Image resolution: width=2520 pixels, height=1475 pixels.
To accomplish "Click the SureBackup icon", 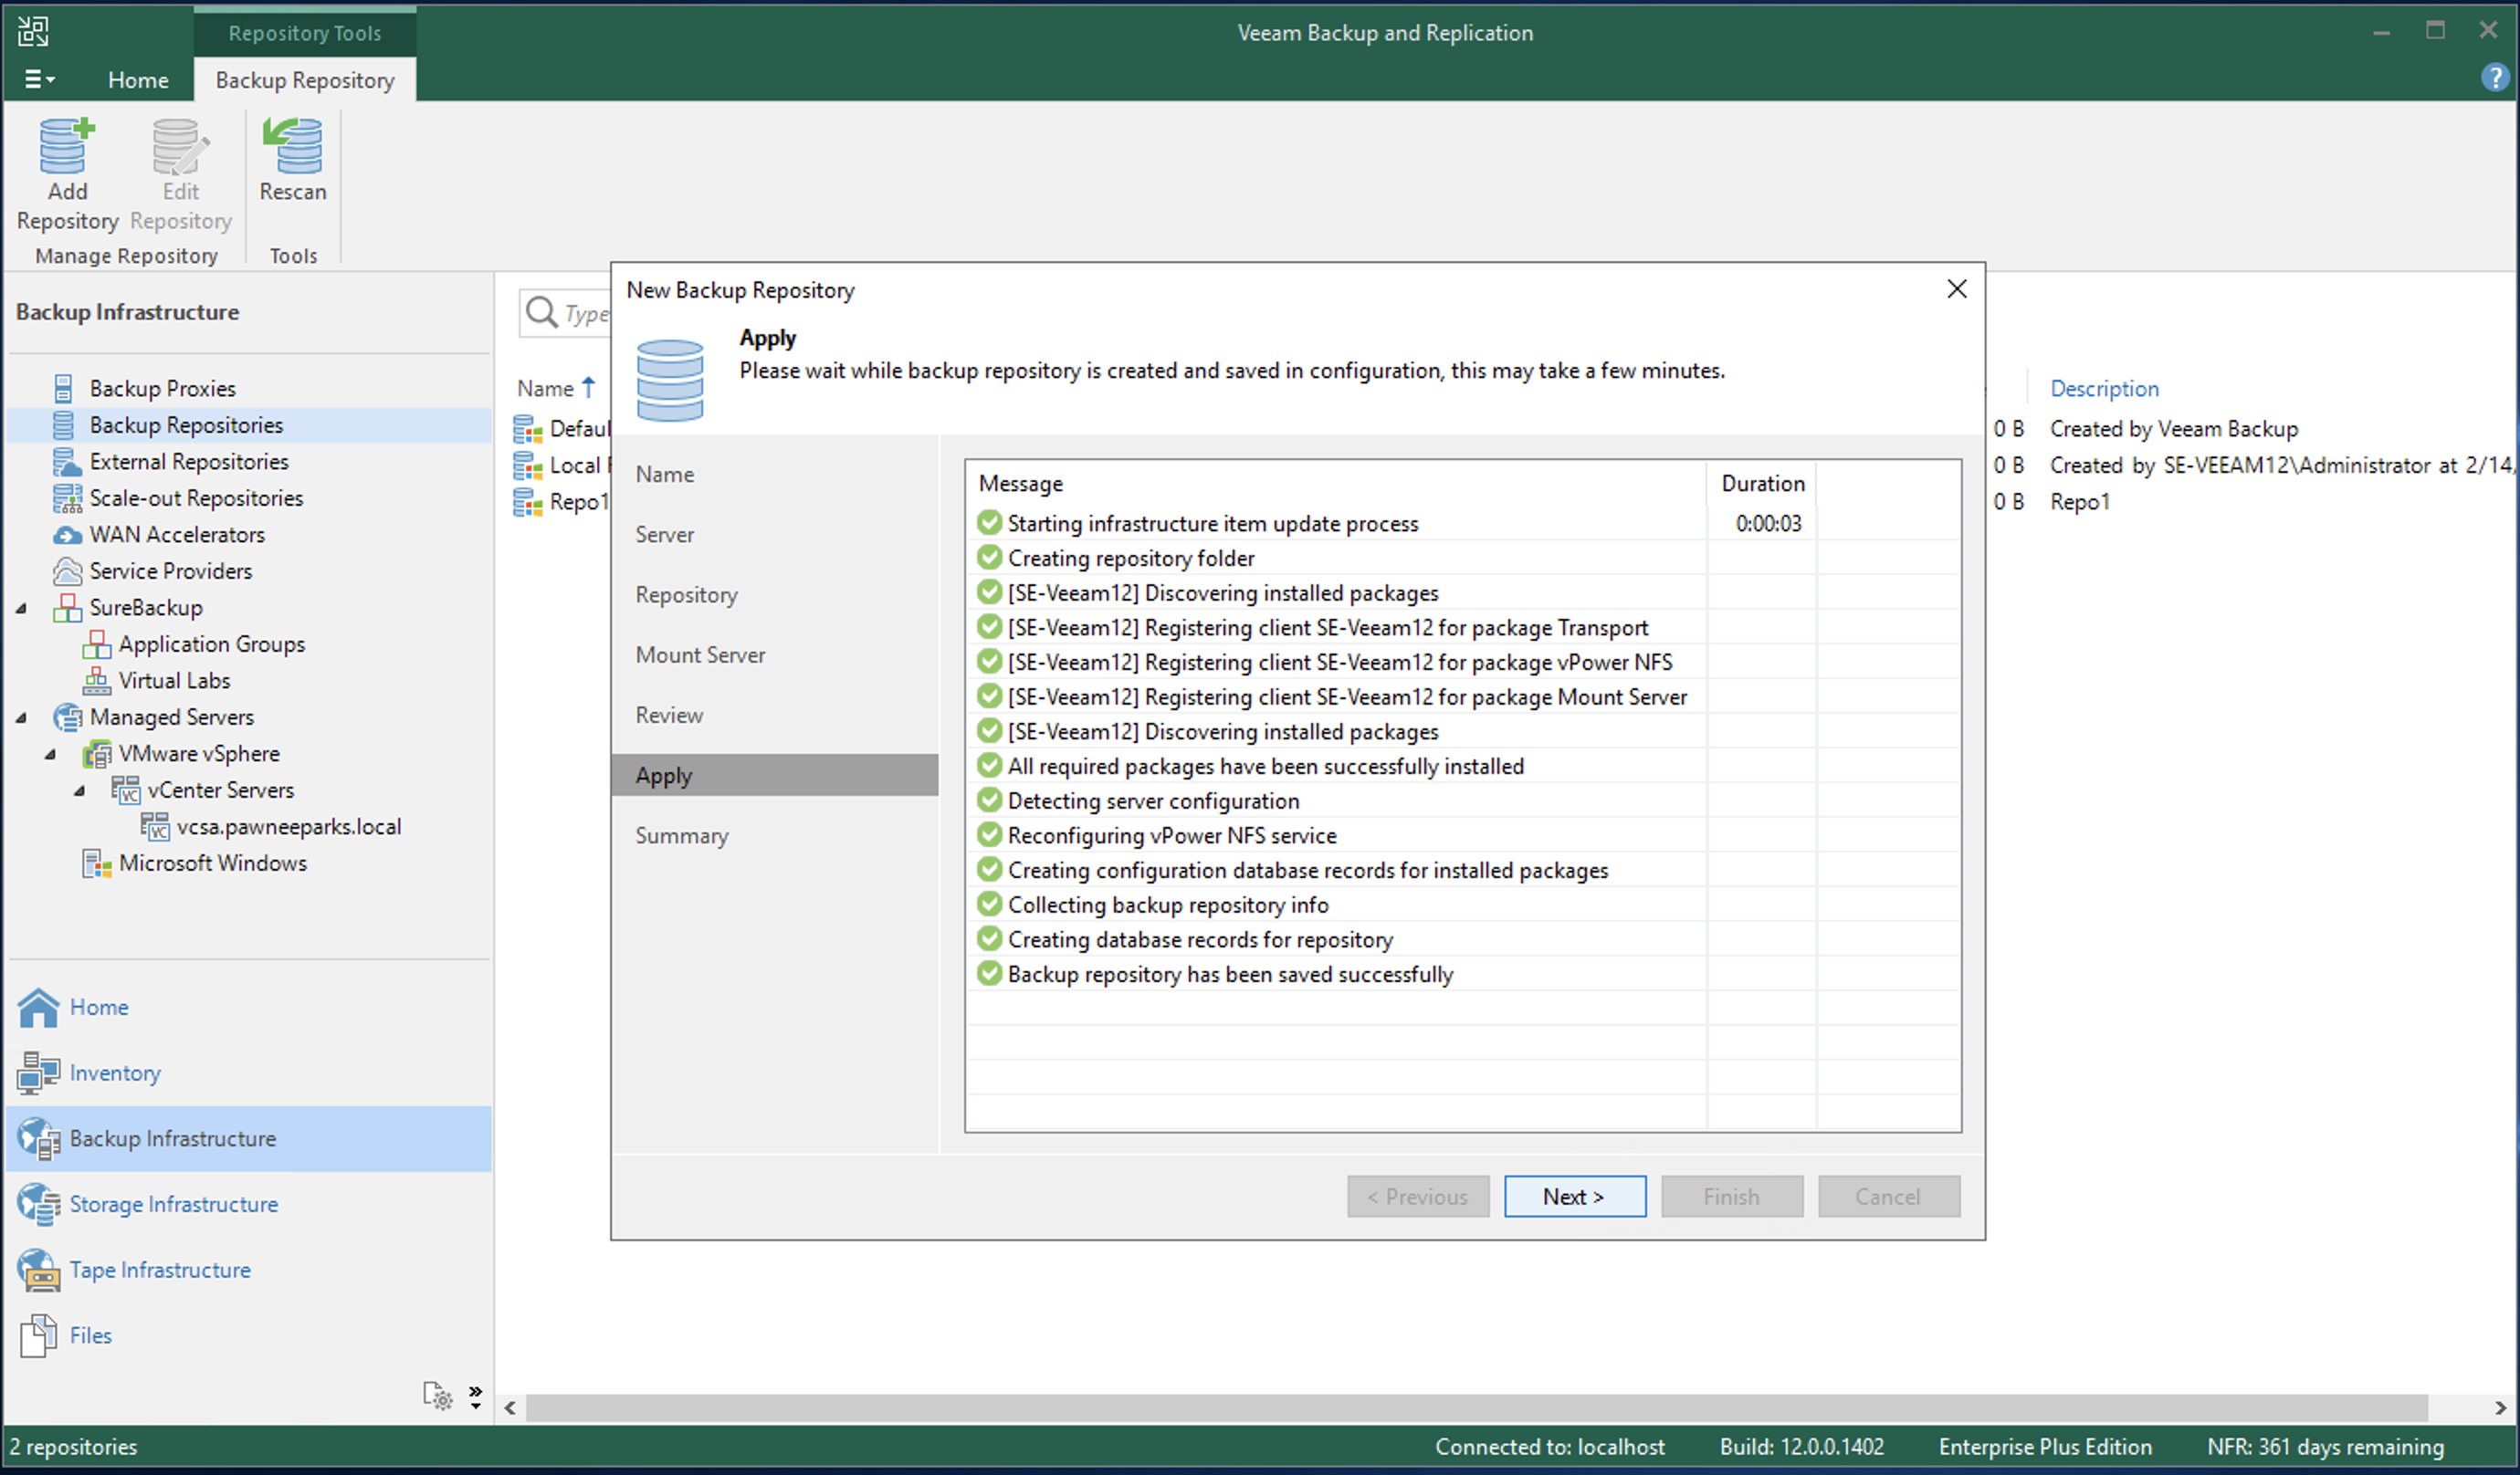I will [66, 608].
